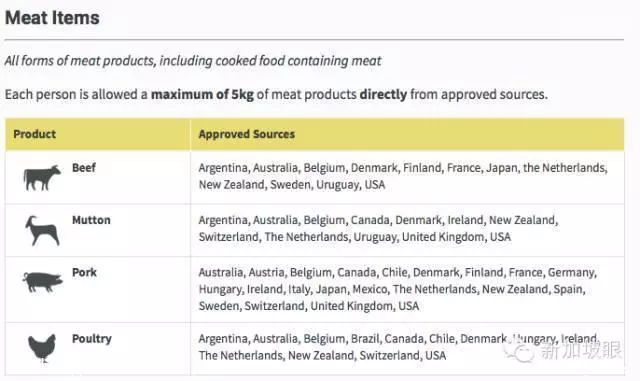Click the bold 'maximum of 5kg' text
The height and width of the screenshot is (381, 640).
tap(202, 94)
